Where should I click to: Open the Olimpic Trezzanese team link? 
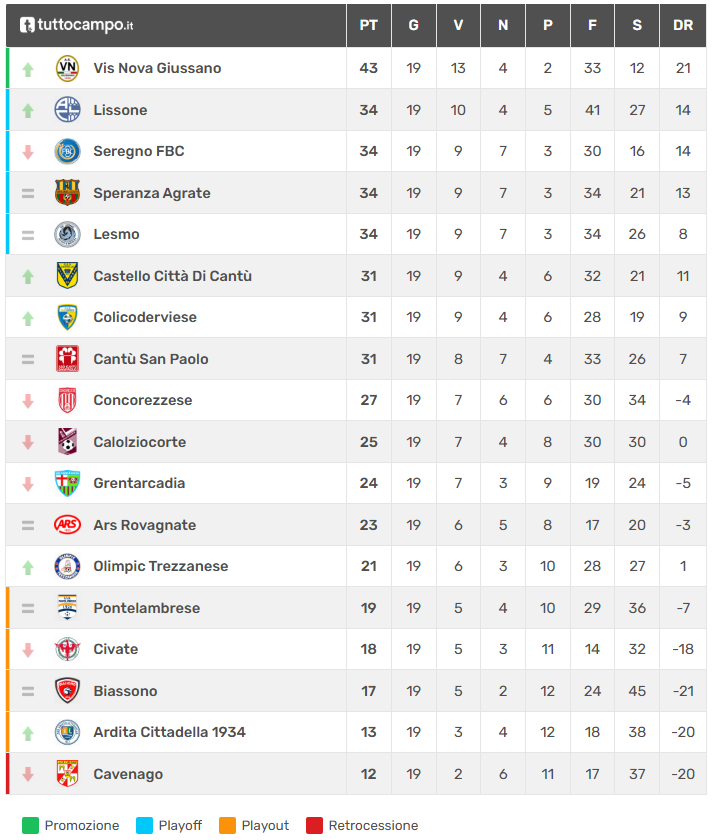click(160, 566)
